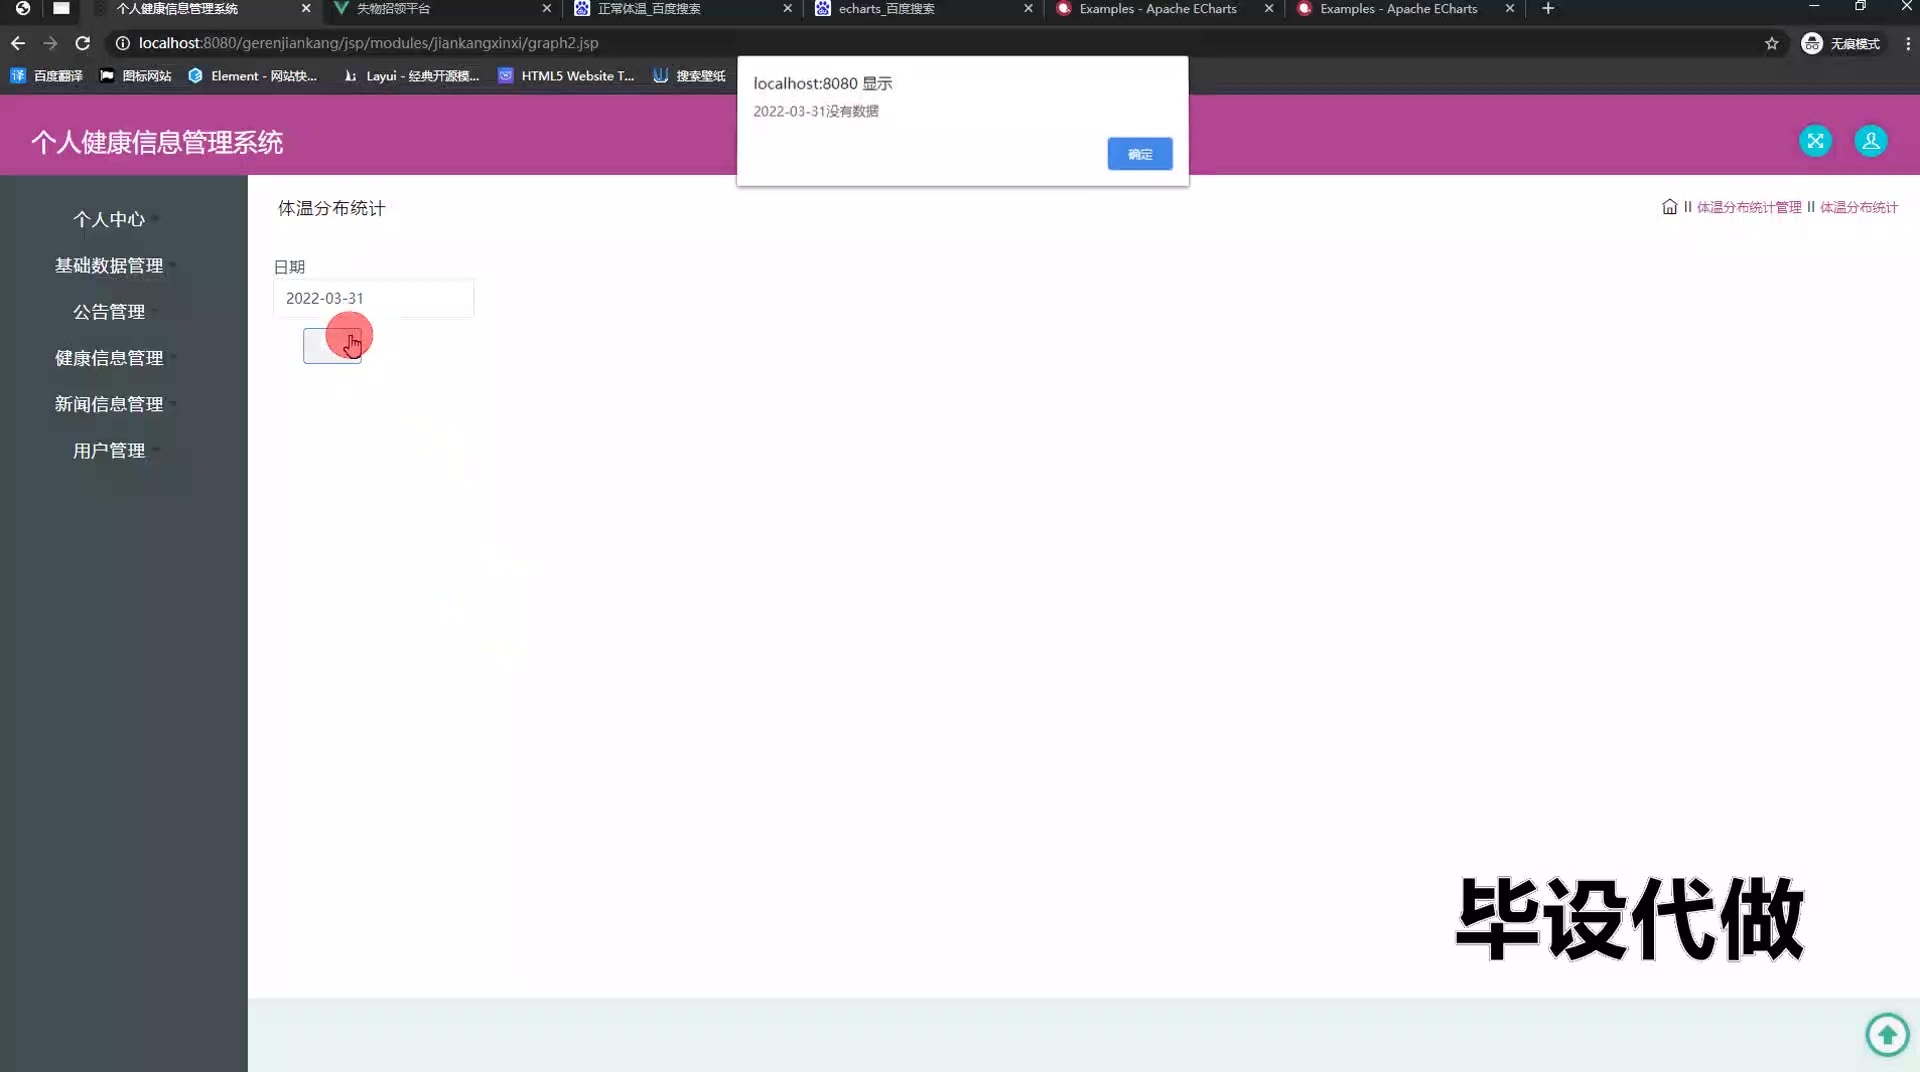Click the browser forward arrow
Image resolution: width=1920 pixels, height=1072 pixels.
coord(50,43)
